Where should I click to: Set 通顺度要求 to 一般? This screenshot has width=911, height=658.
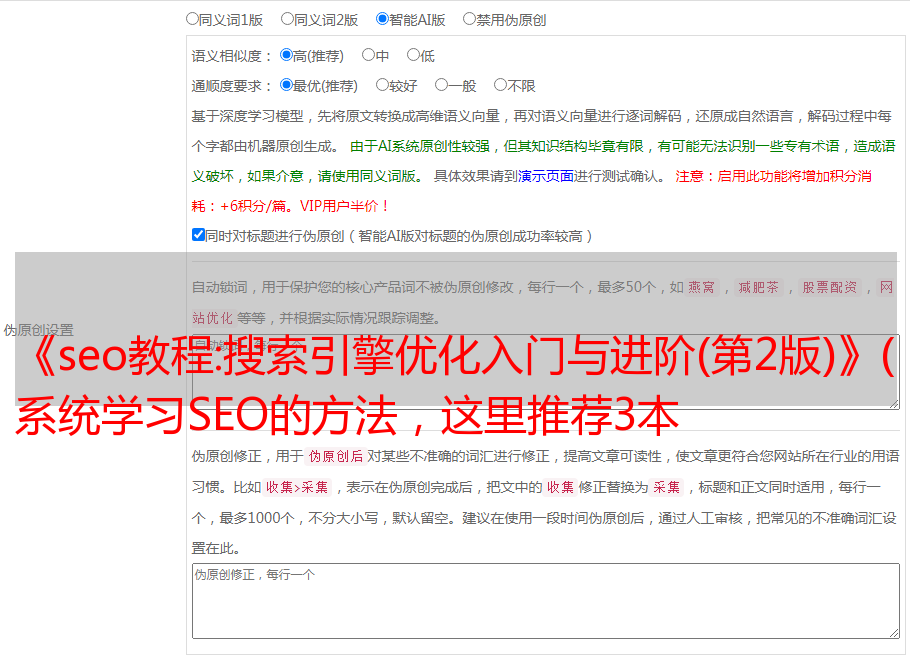[x=441, y=85]
